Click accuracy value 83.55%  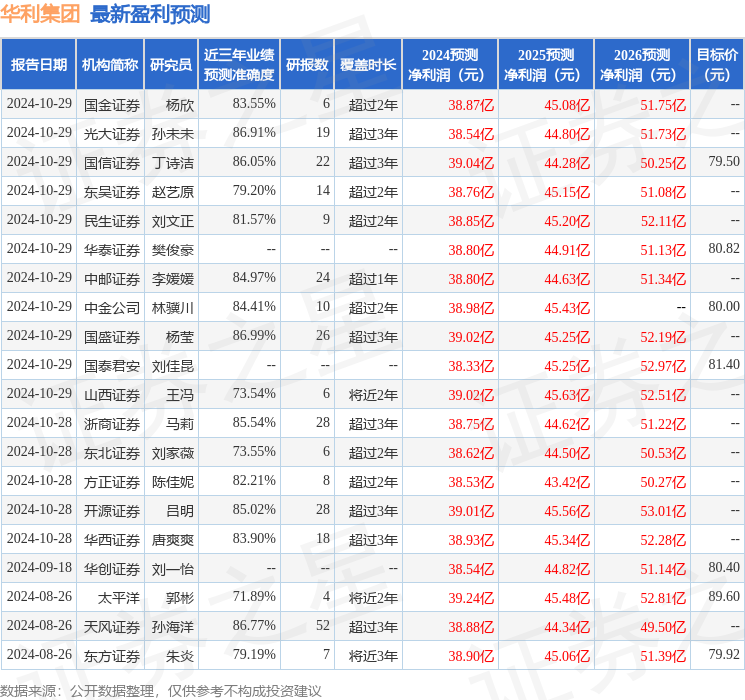tap(254, 104)
